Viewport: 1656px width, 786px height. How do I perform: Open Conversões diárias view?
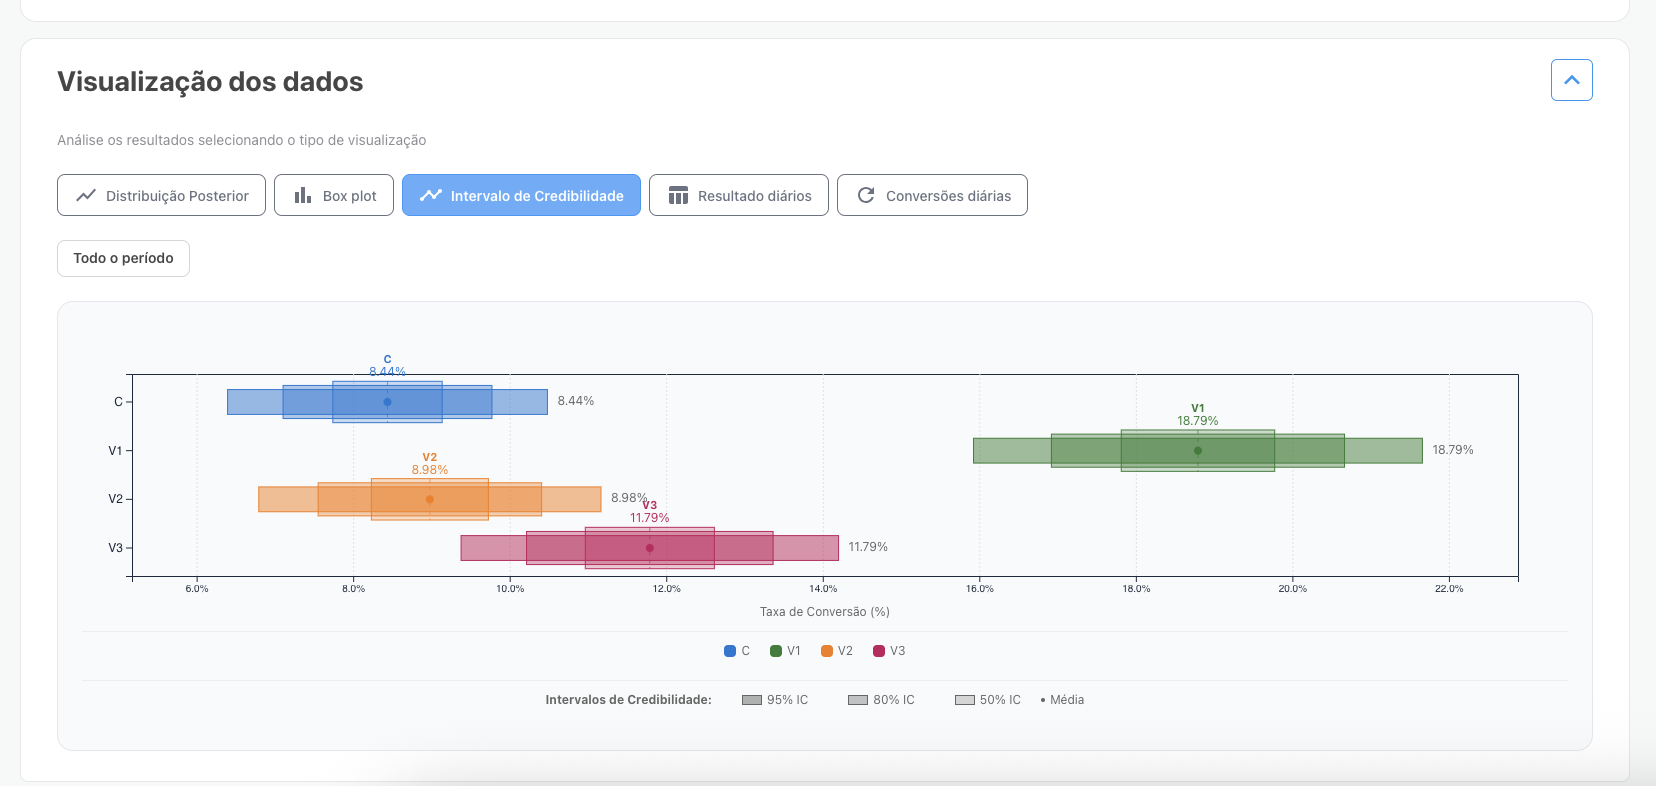coord(932,195)
